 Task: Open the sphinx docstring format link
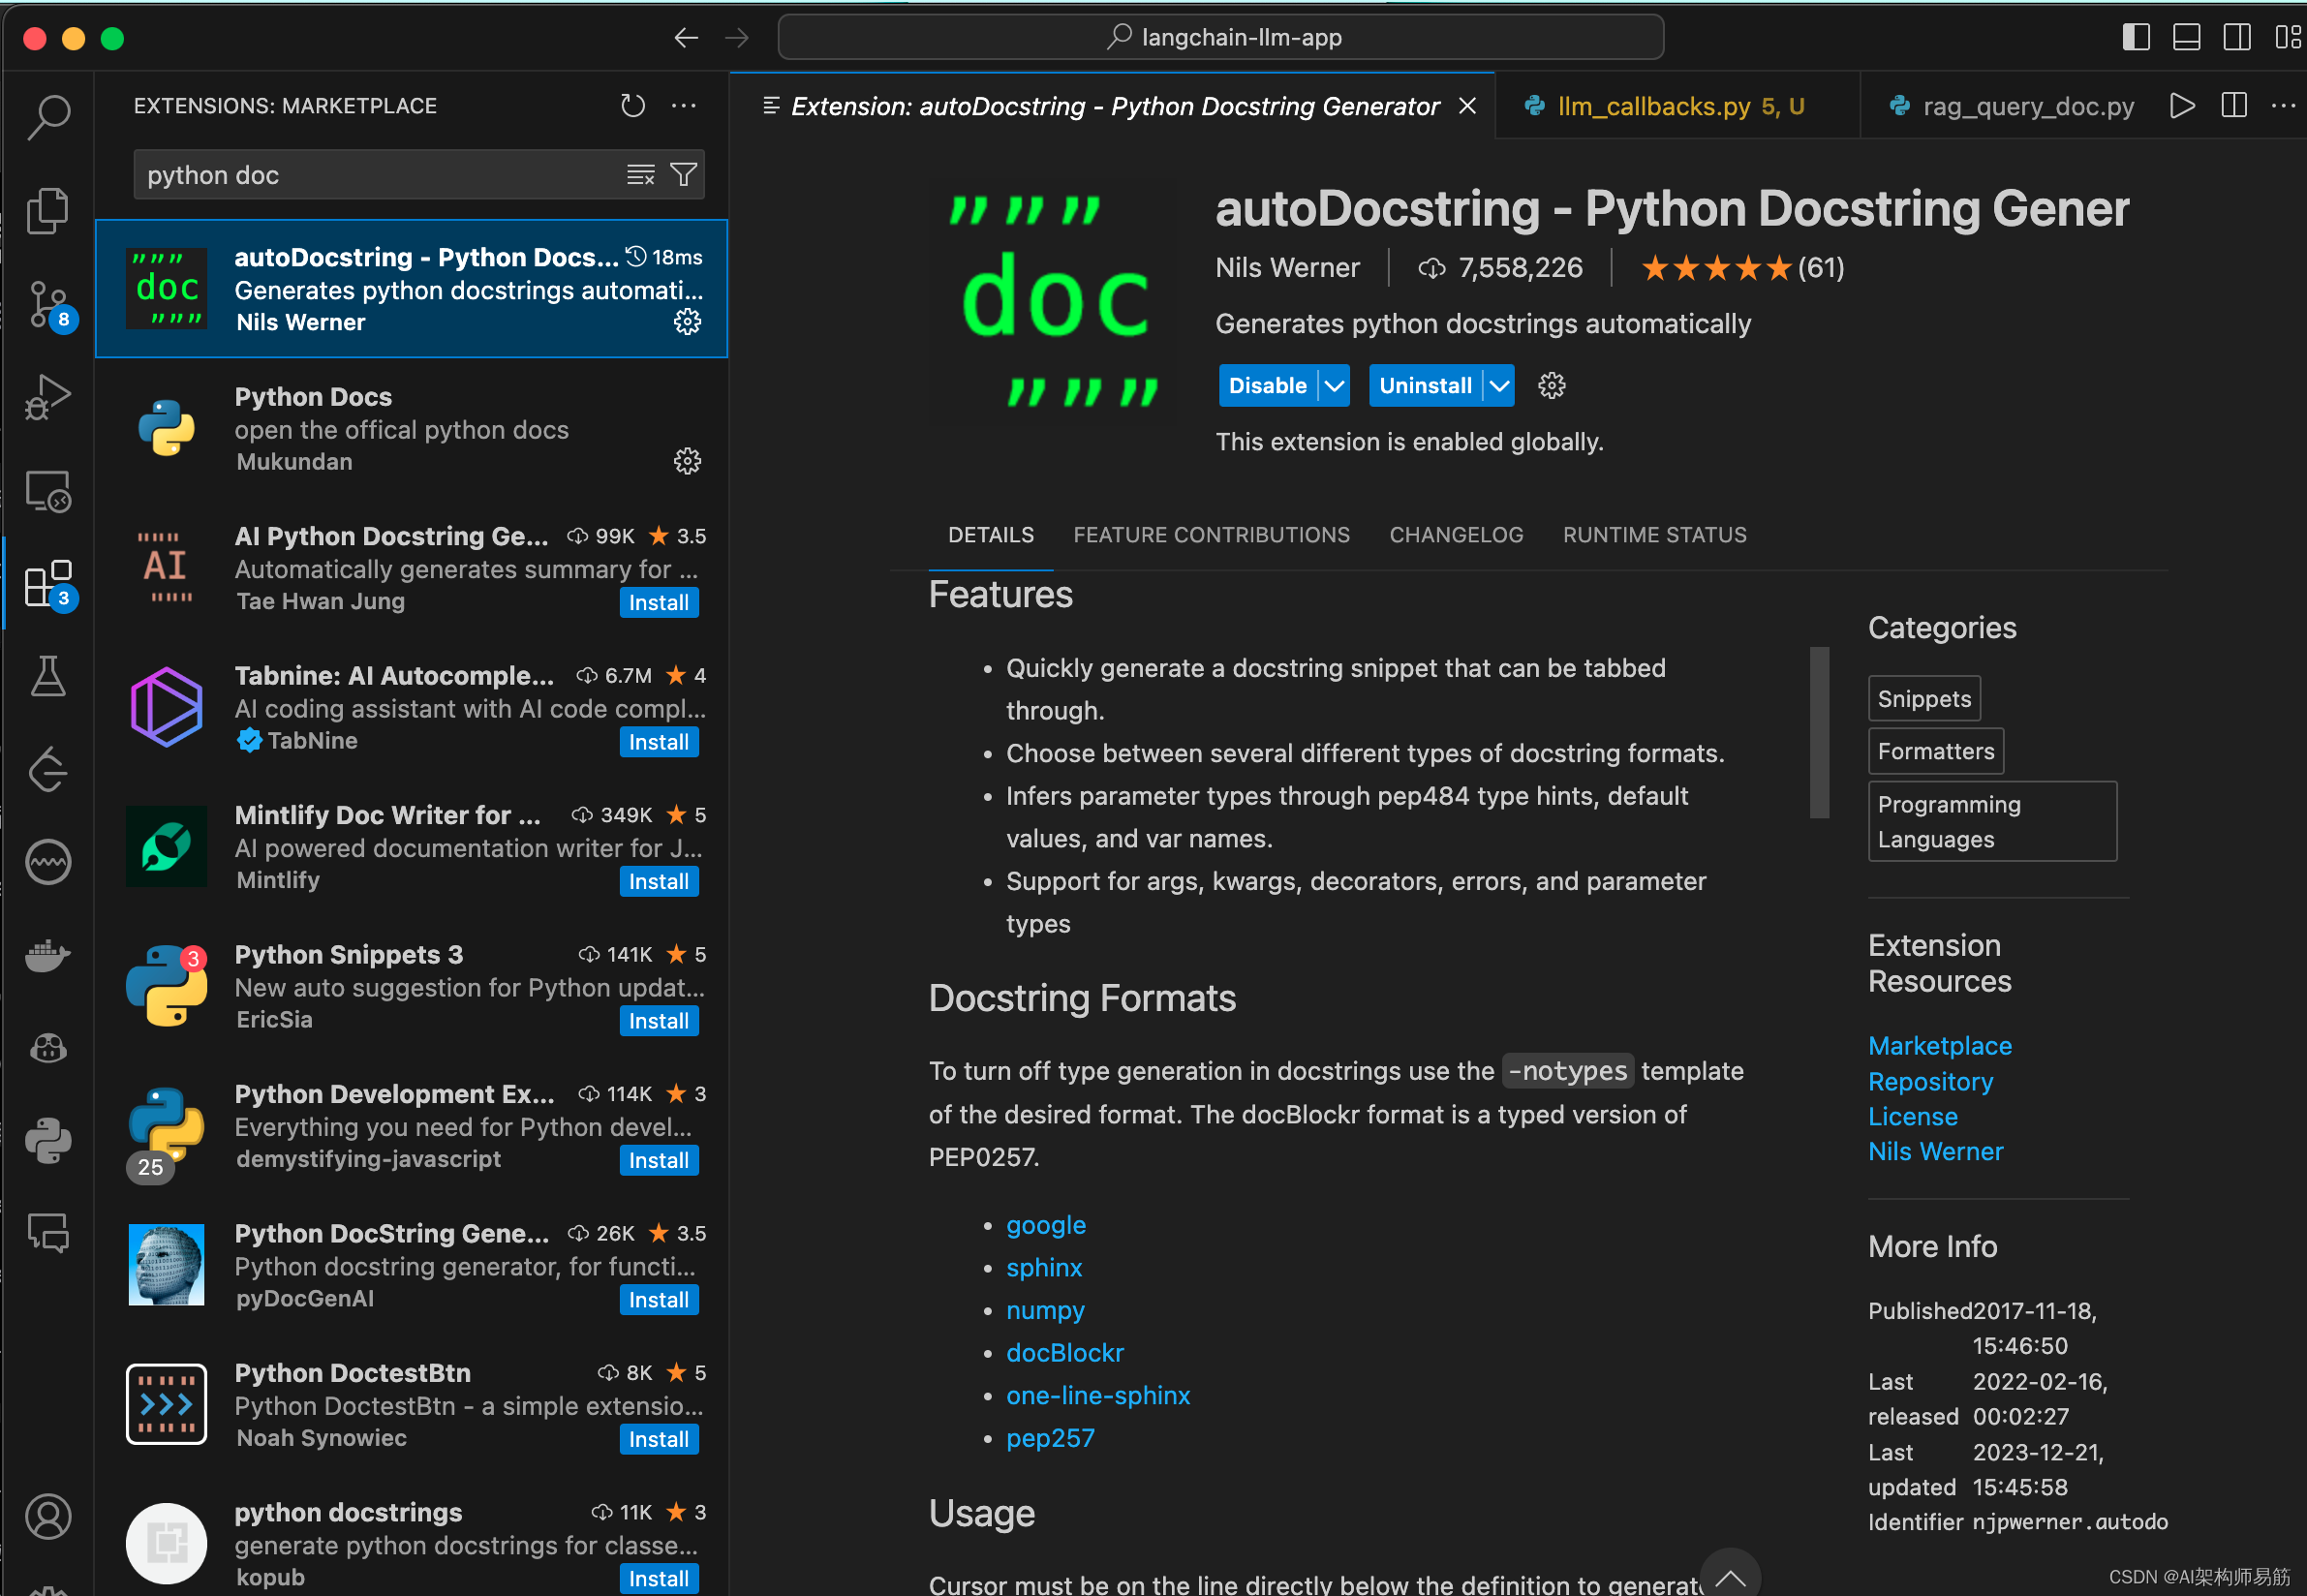click(1043, 1268)
